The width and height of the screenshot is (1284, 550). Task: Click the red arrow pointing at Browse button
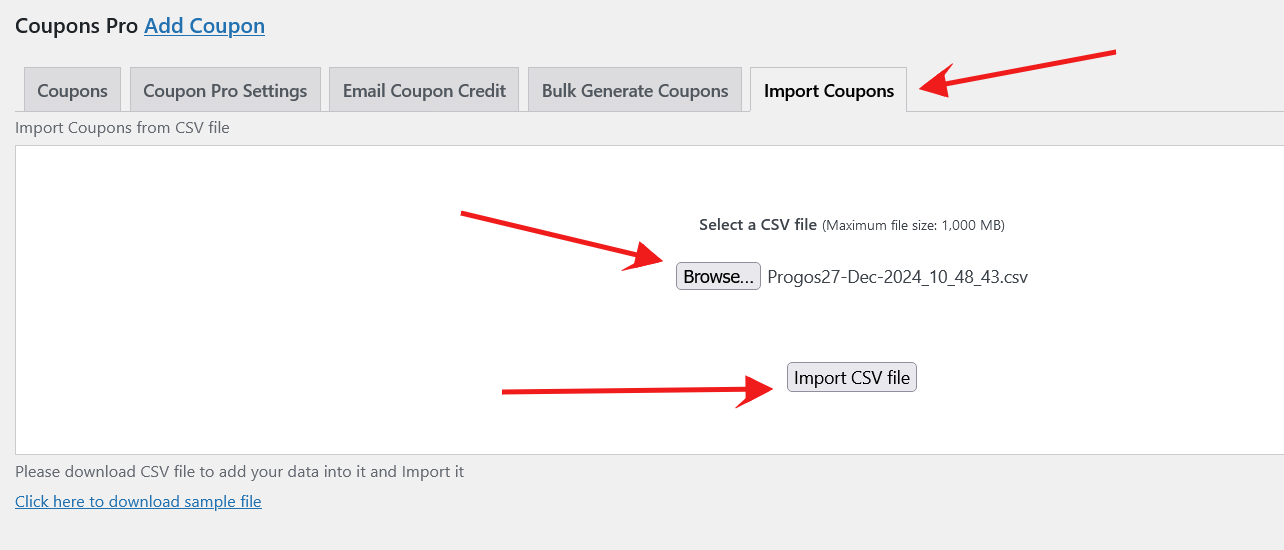[560, 241]
